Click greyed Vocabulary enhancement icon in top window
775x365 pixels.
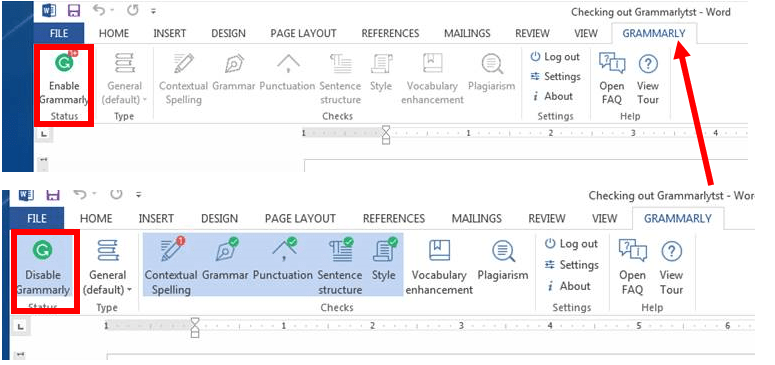pyautogui.click(x=432, y=64)
